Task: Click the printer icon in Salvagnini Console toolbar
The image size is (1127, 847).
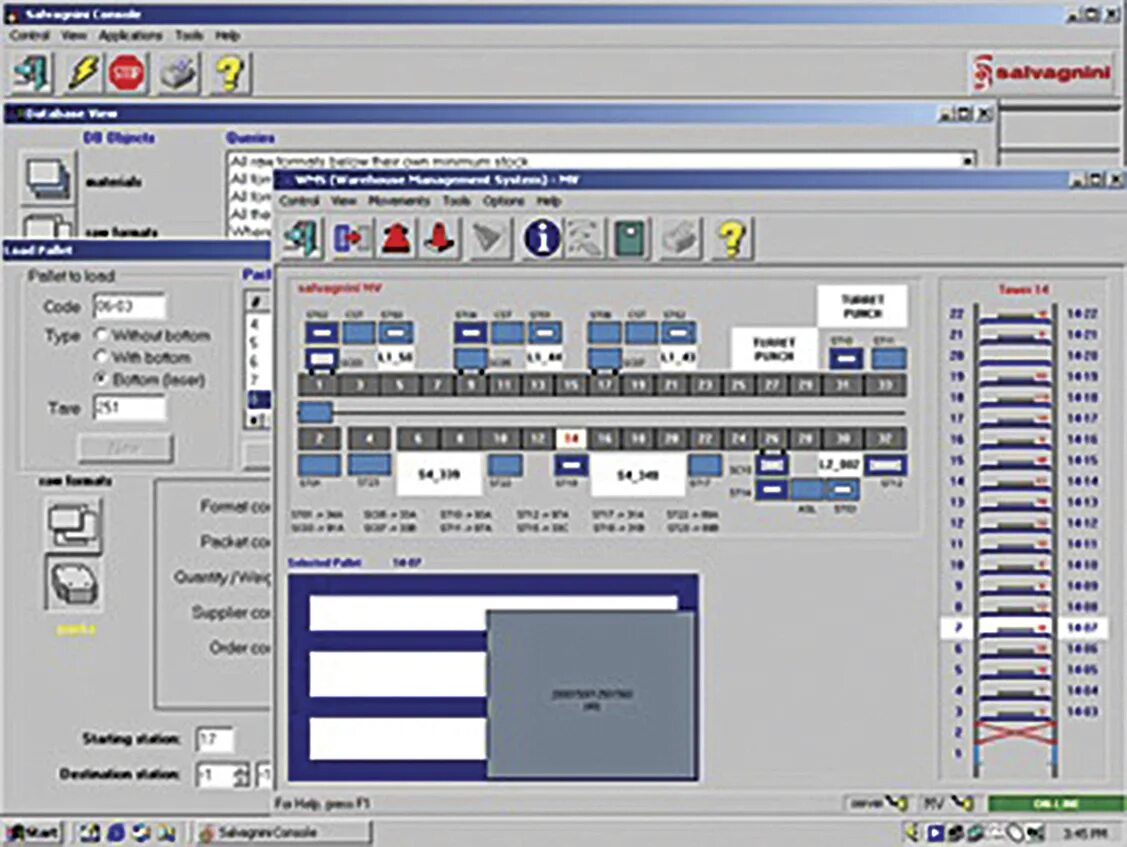Action: 178,73
